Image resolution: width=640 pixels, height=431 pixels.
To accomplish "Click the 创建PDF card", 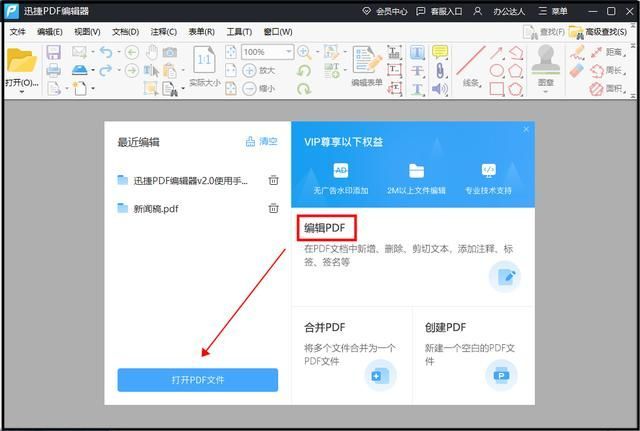I will tap(473, 355).
